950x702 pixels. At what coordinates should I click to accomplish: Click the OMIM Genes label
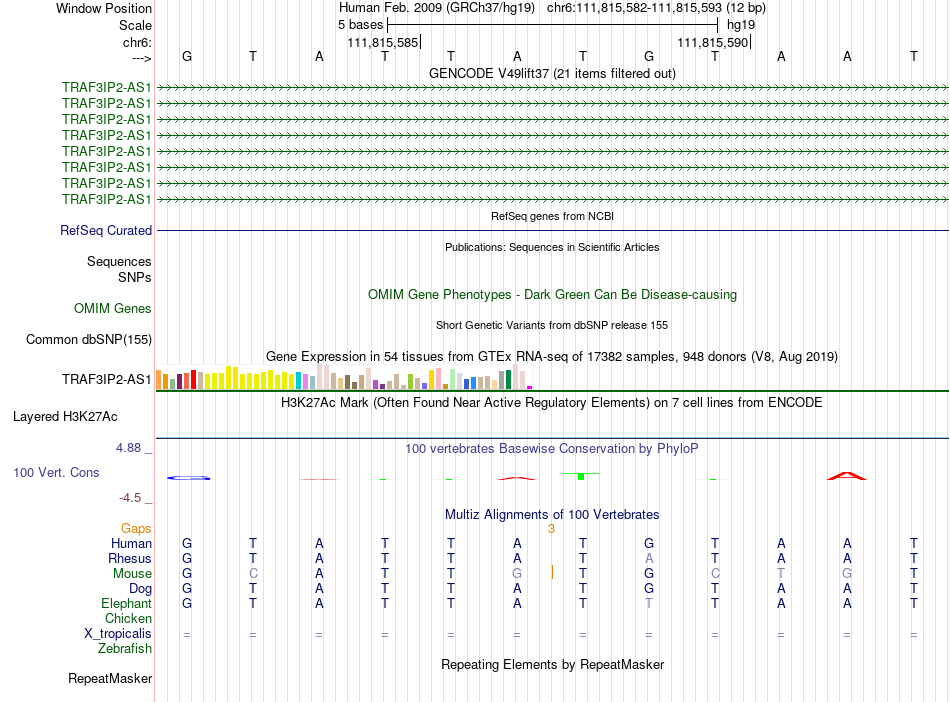[x=112, y=308]
